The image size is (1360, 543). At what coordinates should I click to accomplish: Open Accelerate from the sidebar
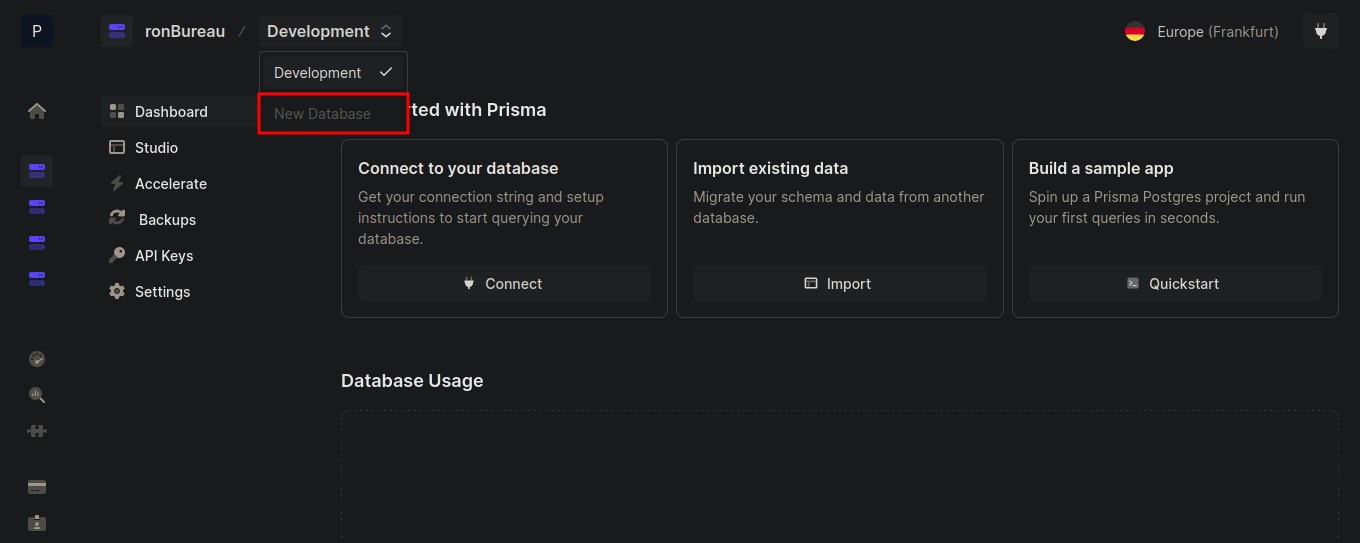[x=170, y=184]
